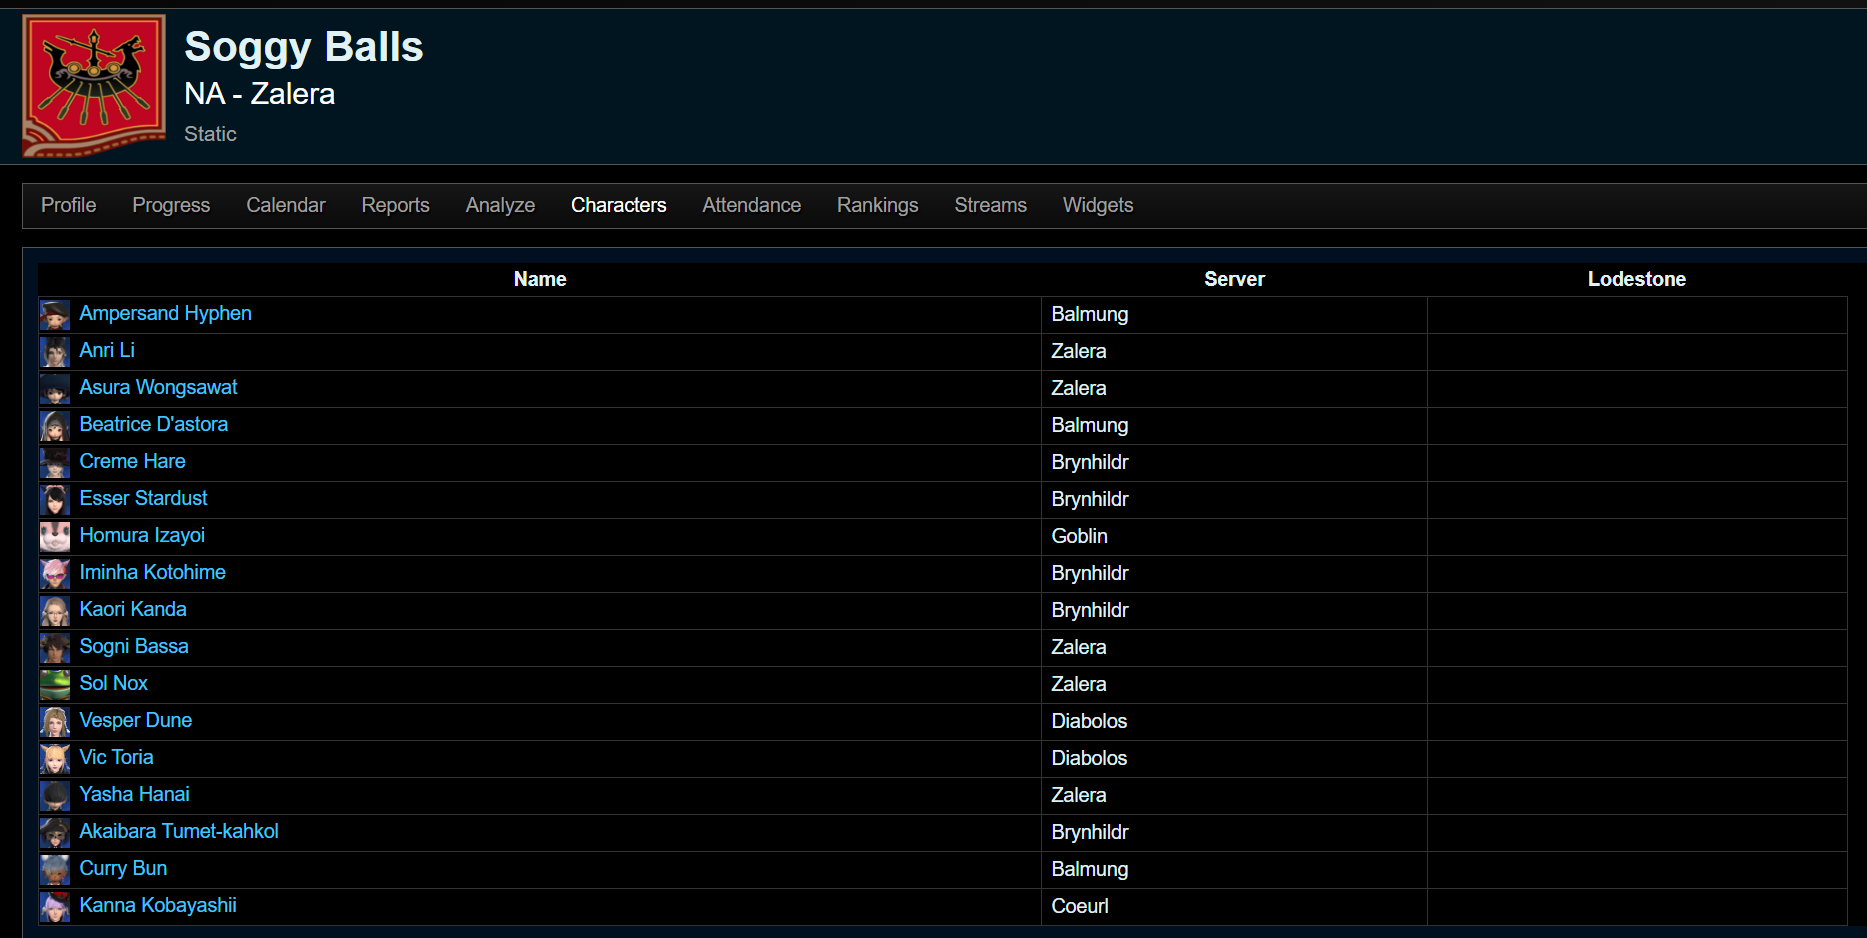Viewport: 1867px width, 938px height.
Task: Open the Akaibara Tumet-kahkol link
Action: point(180,831)
